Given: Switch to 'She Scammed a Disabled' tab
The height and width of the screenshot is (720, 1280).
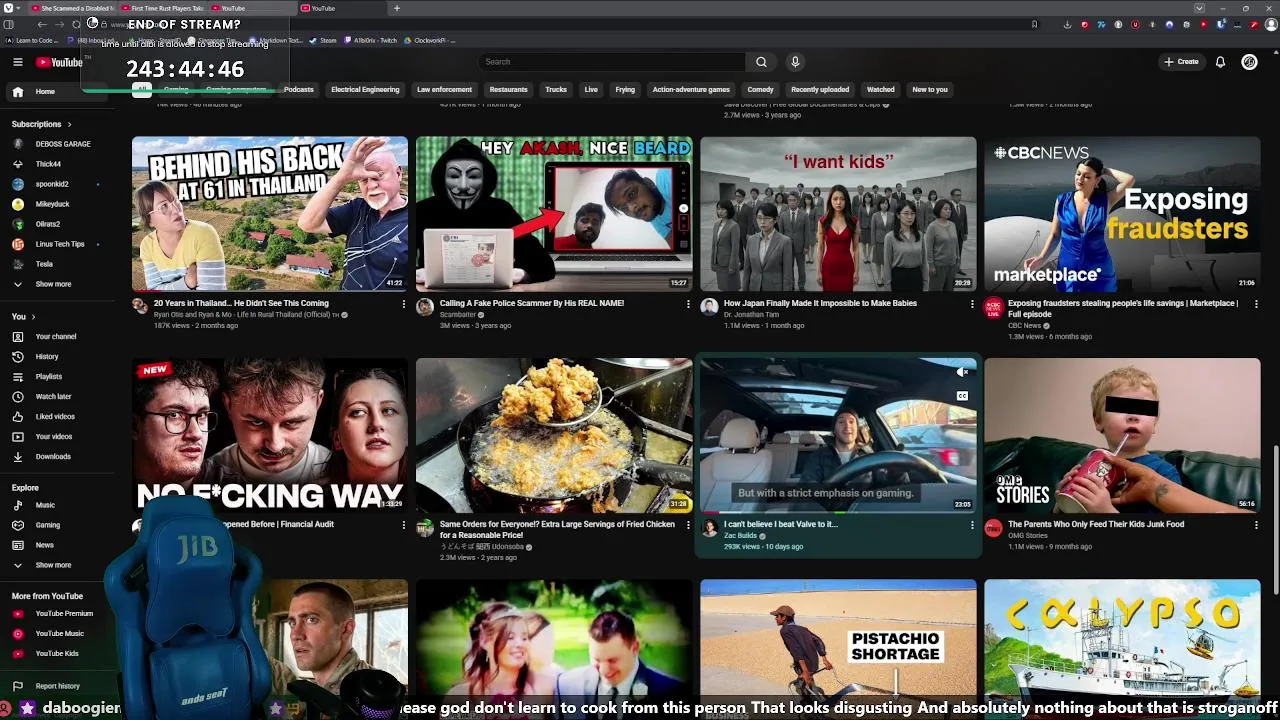Looking at the screenshot, I should (72, 8).
